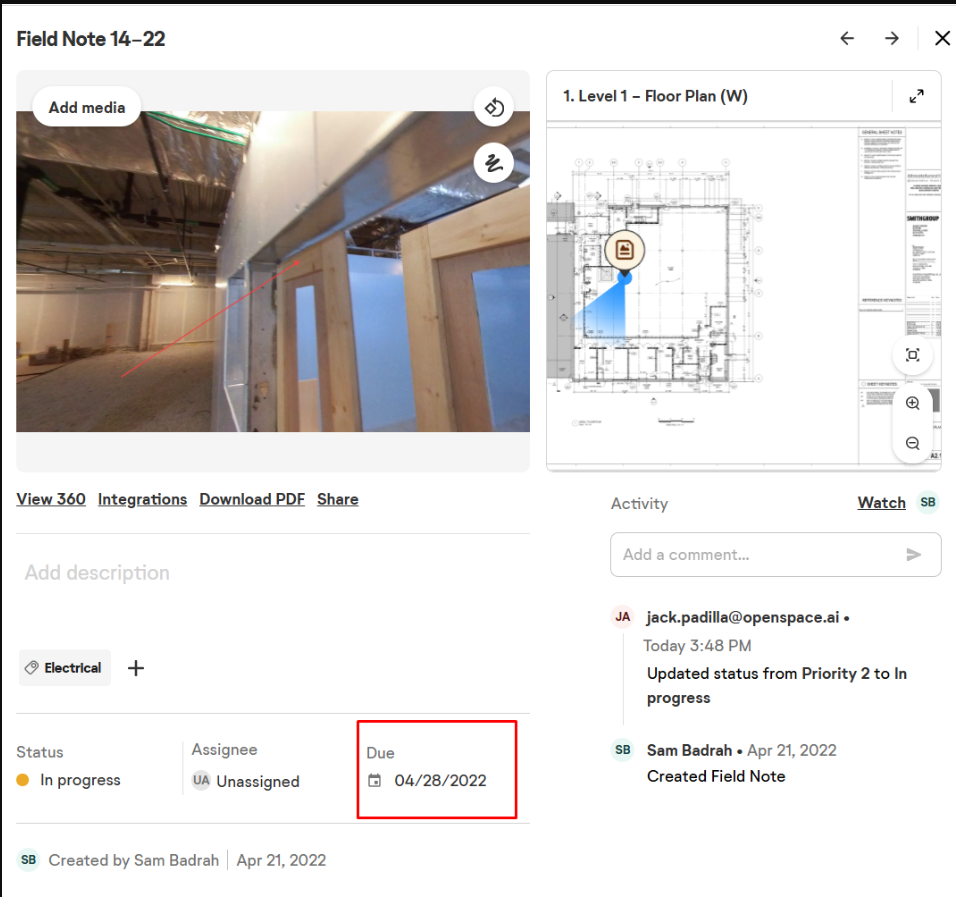956x897 pixels.
Task: Click the View 360 link
Action: [x=51, y=499]
